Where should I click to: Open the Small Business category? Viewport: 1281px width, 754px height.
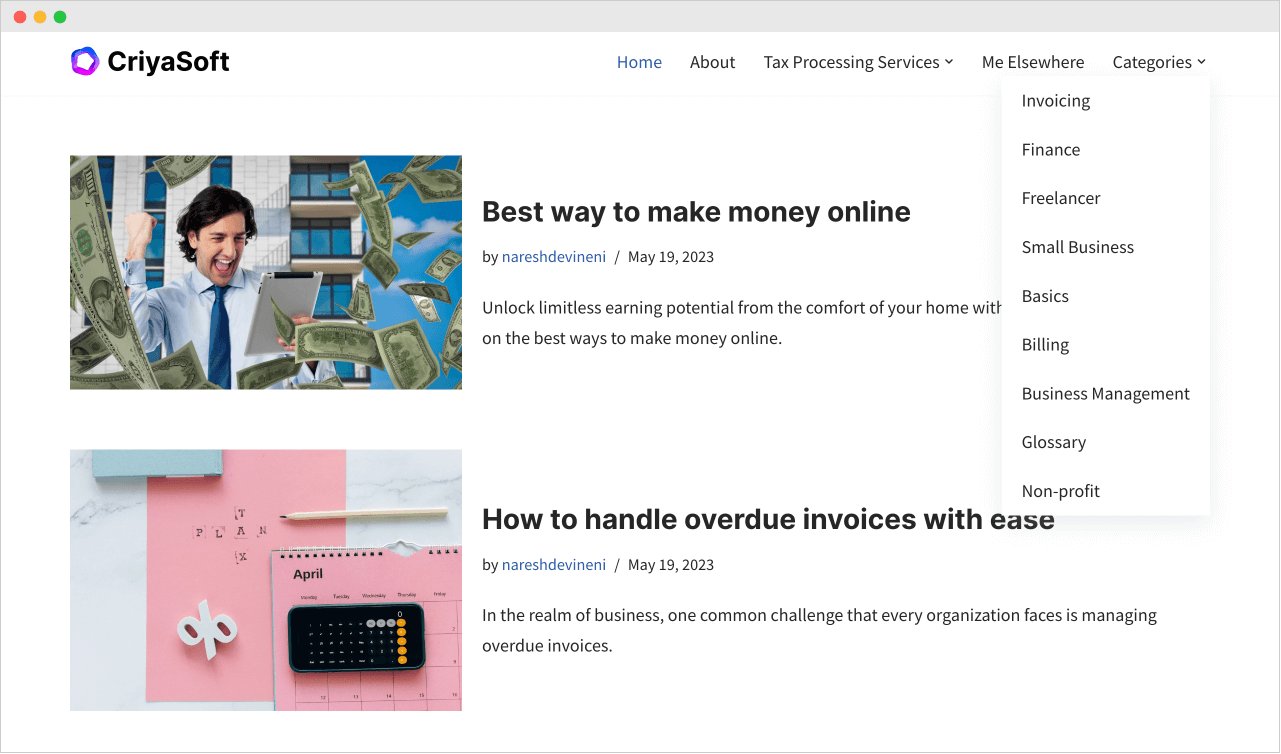[1077, 247]
